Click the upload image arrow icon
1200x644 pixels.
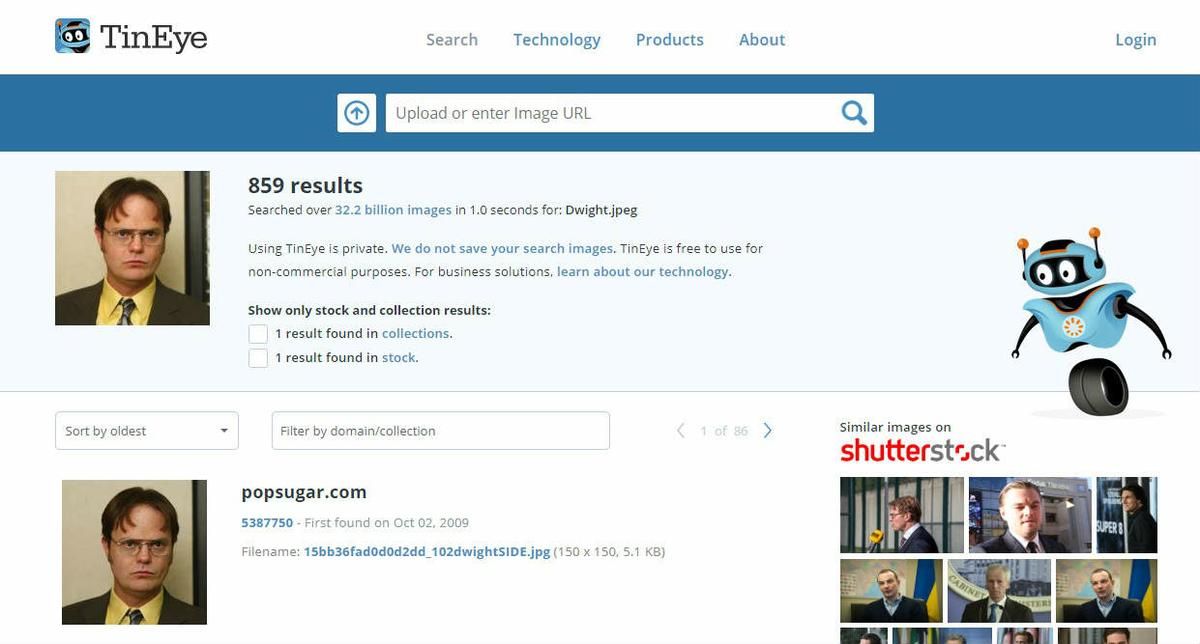[357, 113]
